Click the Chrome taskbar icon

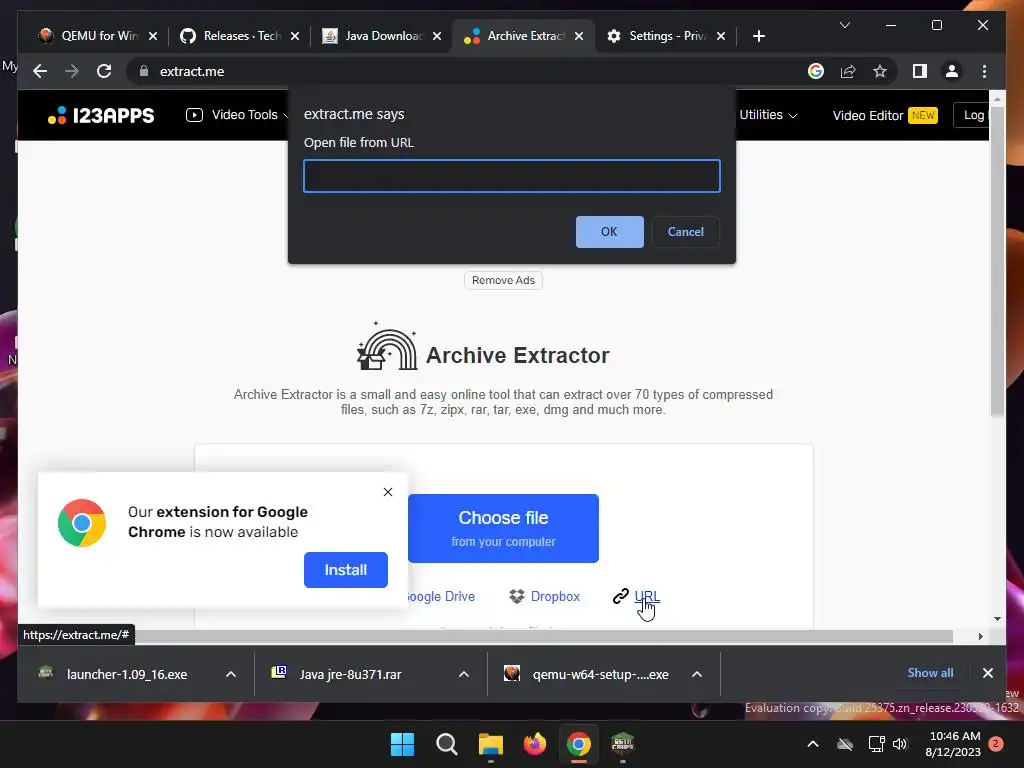pos(579,744)
